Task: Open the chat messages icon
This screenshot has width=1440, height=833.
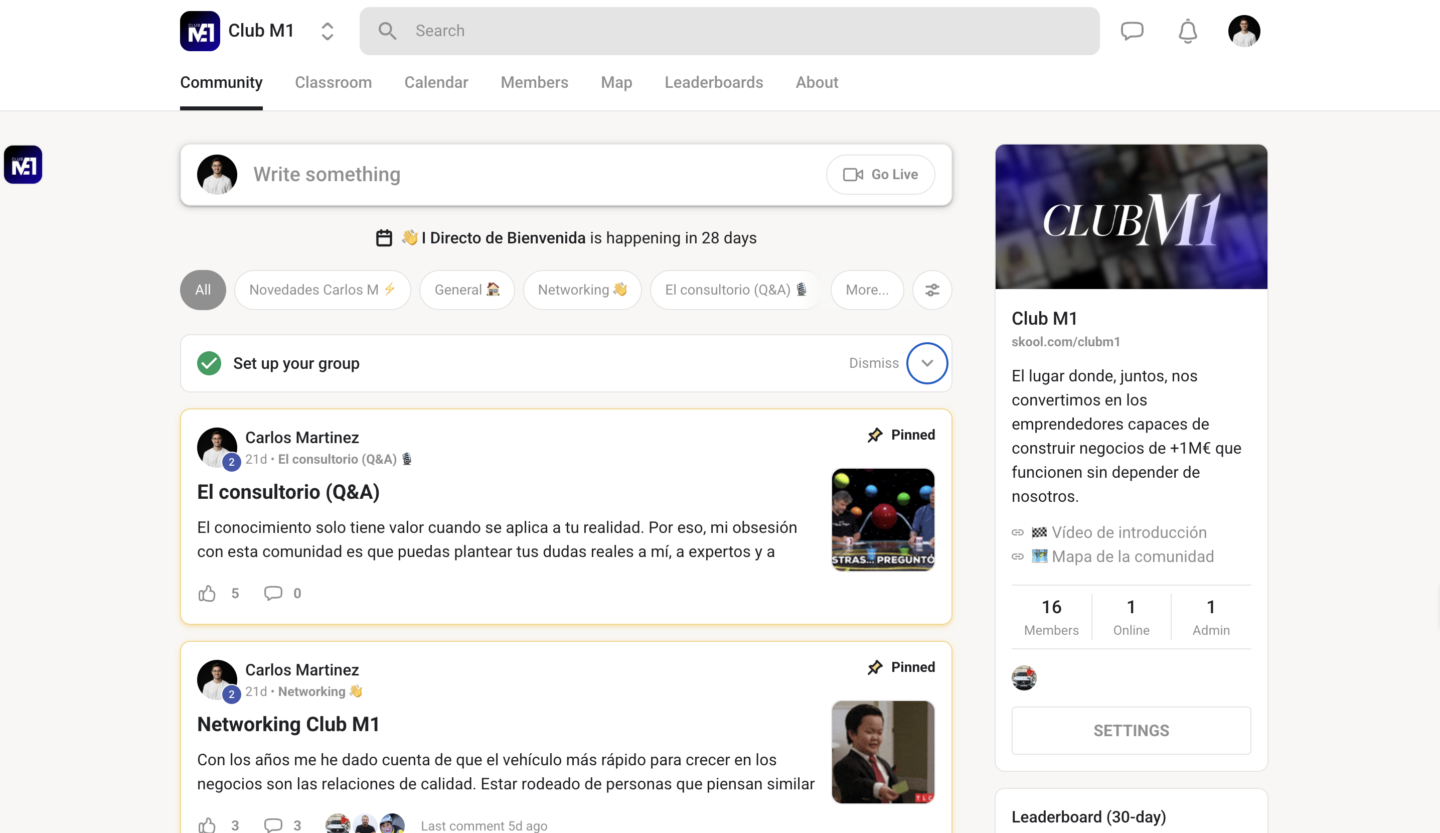Action: (1132, 31)
